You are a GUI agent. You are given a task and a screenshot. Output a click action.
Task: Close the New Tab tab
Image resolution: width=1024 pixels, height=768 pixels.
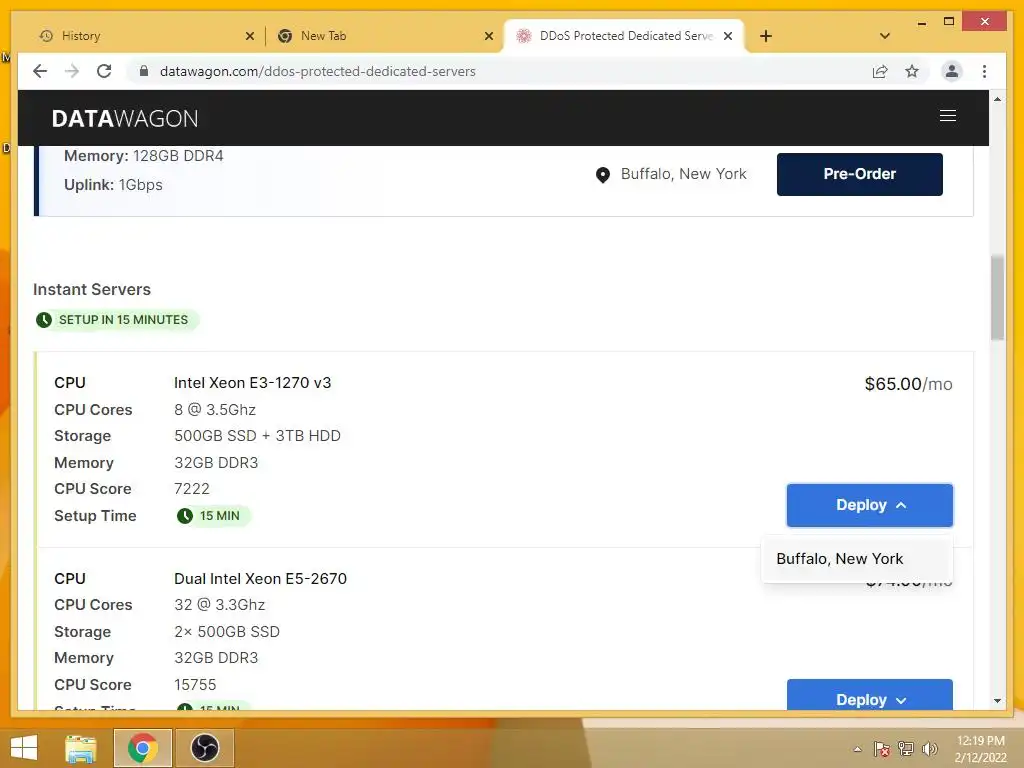point(488,36)
